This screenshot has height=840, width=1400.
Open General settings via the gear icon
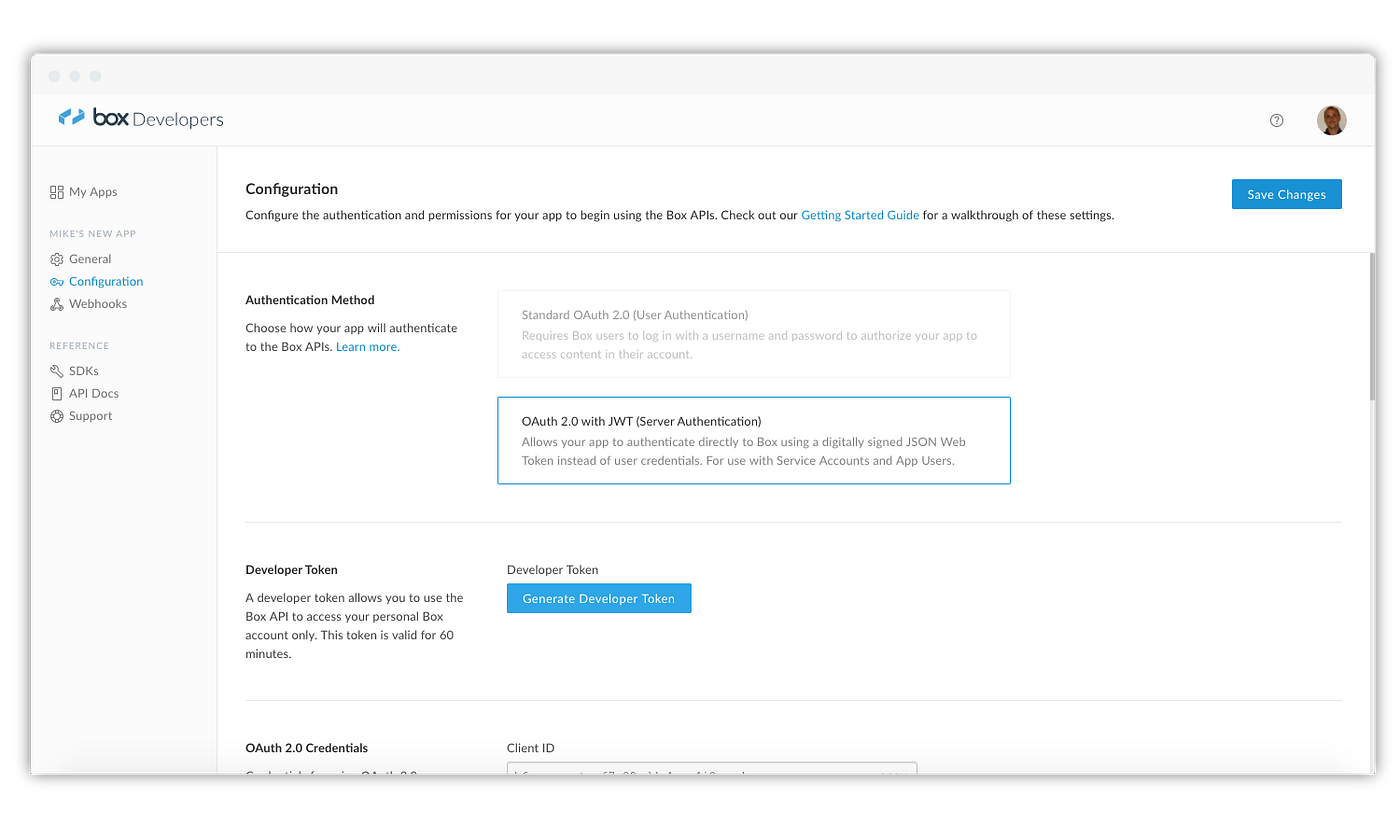(x=56, y=258)
